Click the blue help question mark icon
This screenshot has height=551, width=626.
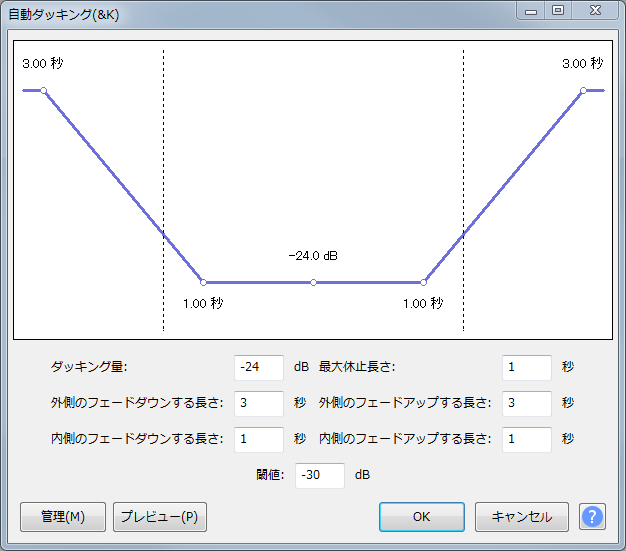click(x=592, y=517)
